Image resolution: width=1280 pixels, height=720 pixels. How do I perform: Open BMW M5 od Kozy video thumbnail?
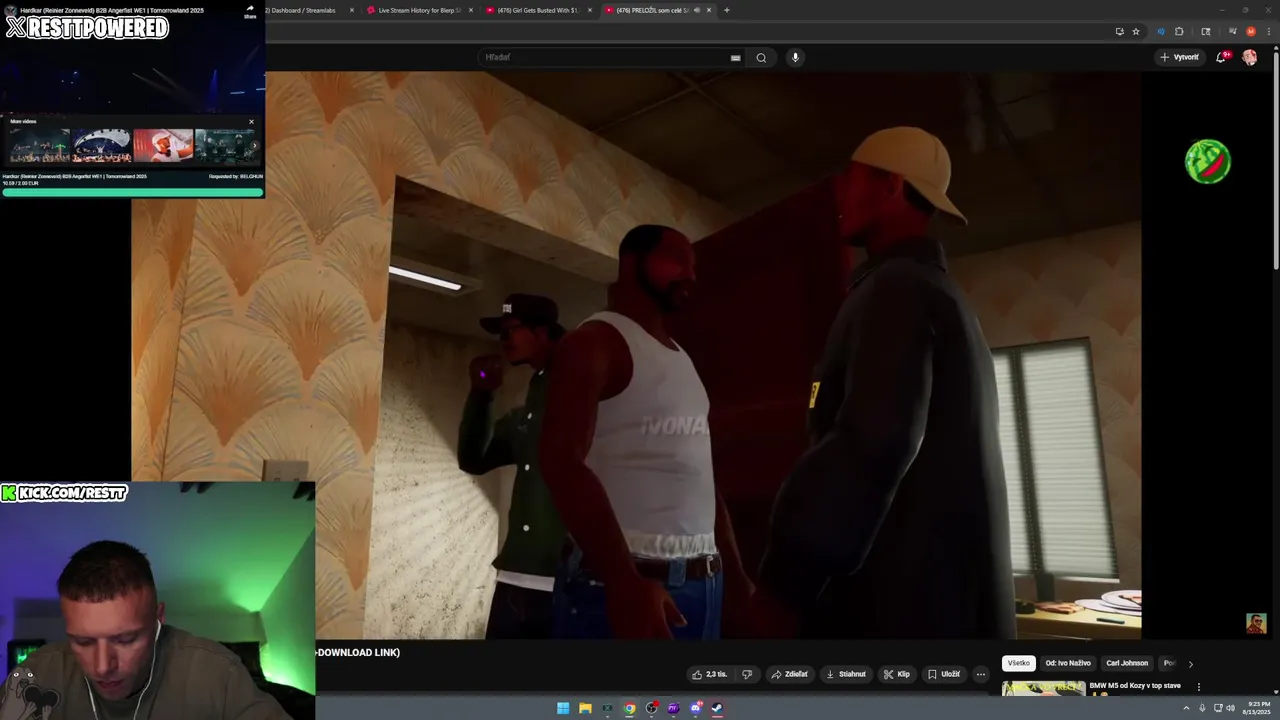click(1043, 688)
